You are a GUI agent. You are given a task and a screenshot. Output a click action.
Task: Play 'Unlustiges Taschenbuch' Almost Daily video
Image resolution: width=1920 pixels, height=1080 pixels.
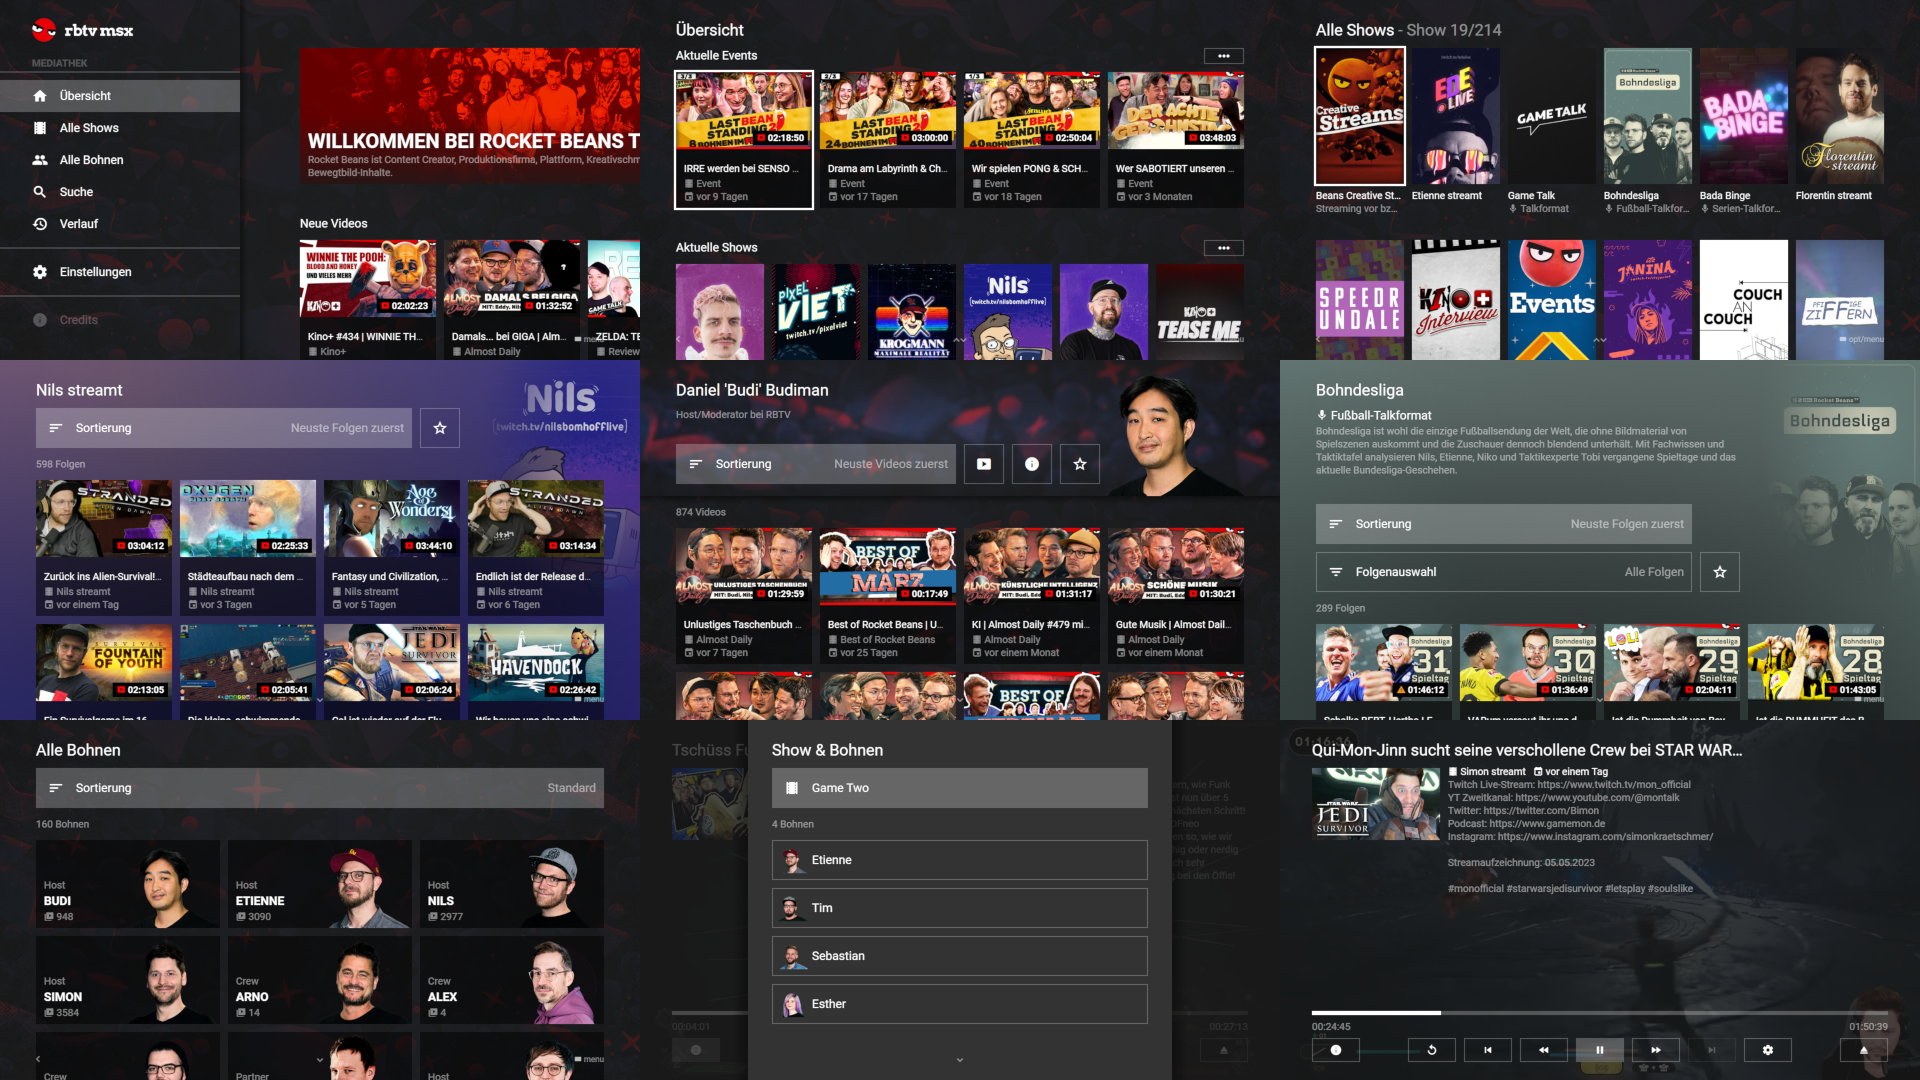pyautogui.click(x=744, y=595)
